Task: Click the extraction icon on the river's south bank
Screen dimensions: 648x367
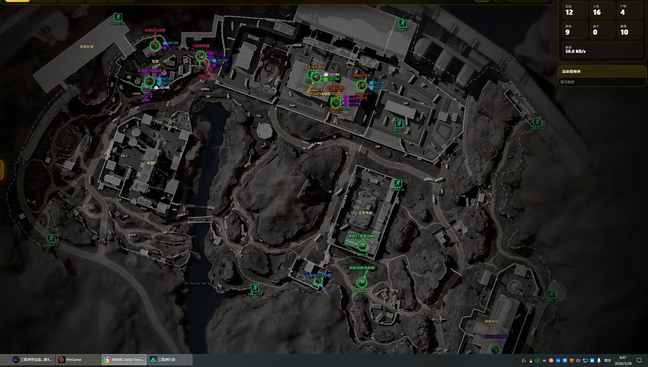Action: point(255,288)
